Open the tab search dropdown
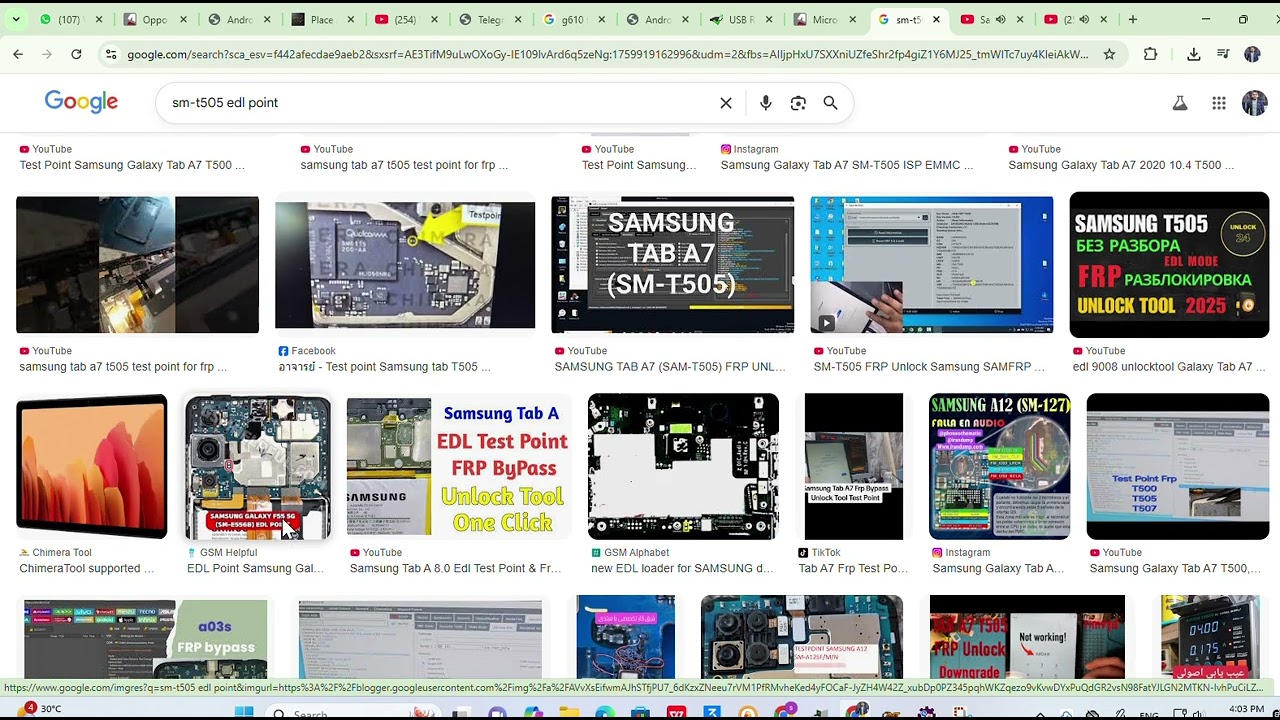 coord(15,19)
